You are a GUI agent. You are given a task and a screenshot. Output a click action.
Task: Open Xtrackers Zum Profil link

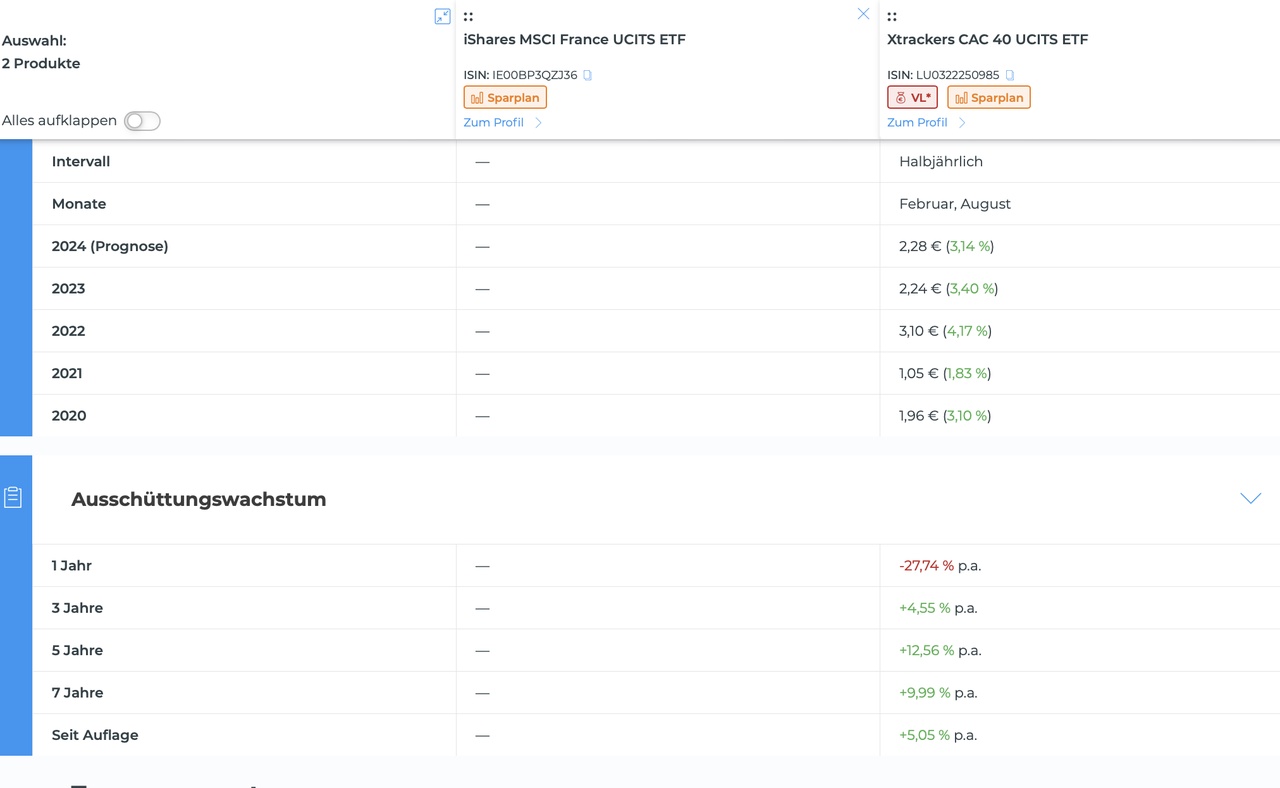[x=917, y=122]
